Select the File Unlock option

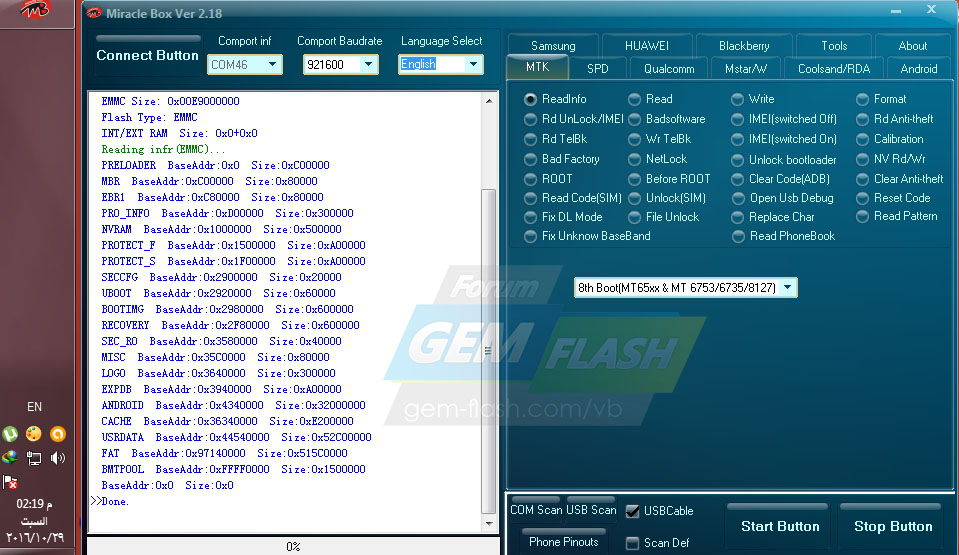[x=664, y=217]
